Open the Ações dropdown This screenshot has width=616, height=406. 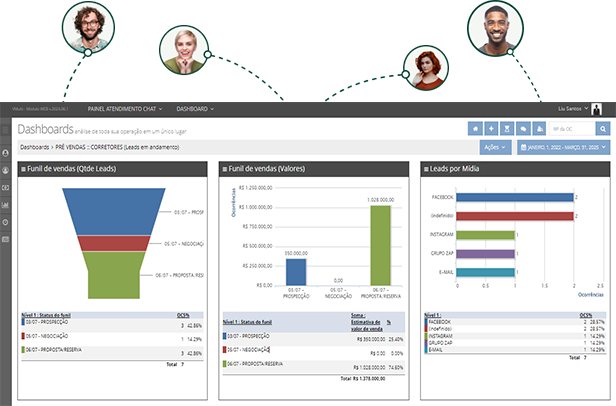[x=493, y=147]
